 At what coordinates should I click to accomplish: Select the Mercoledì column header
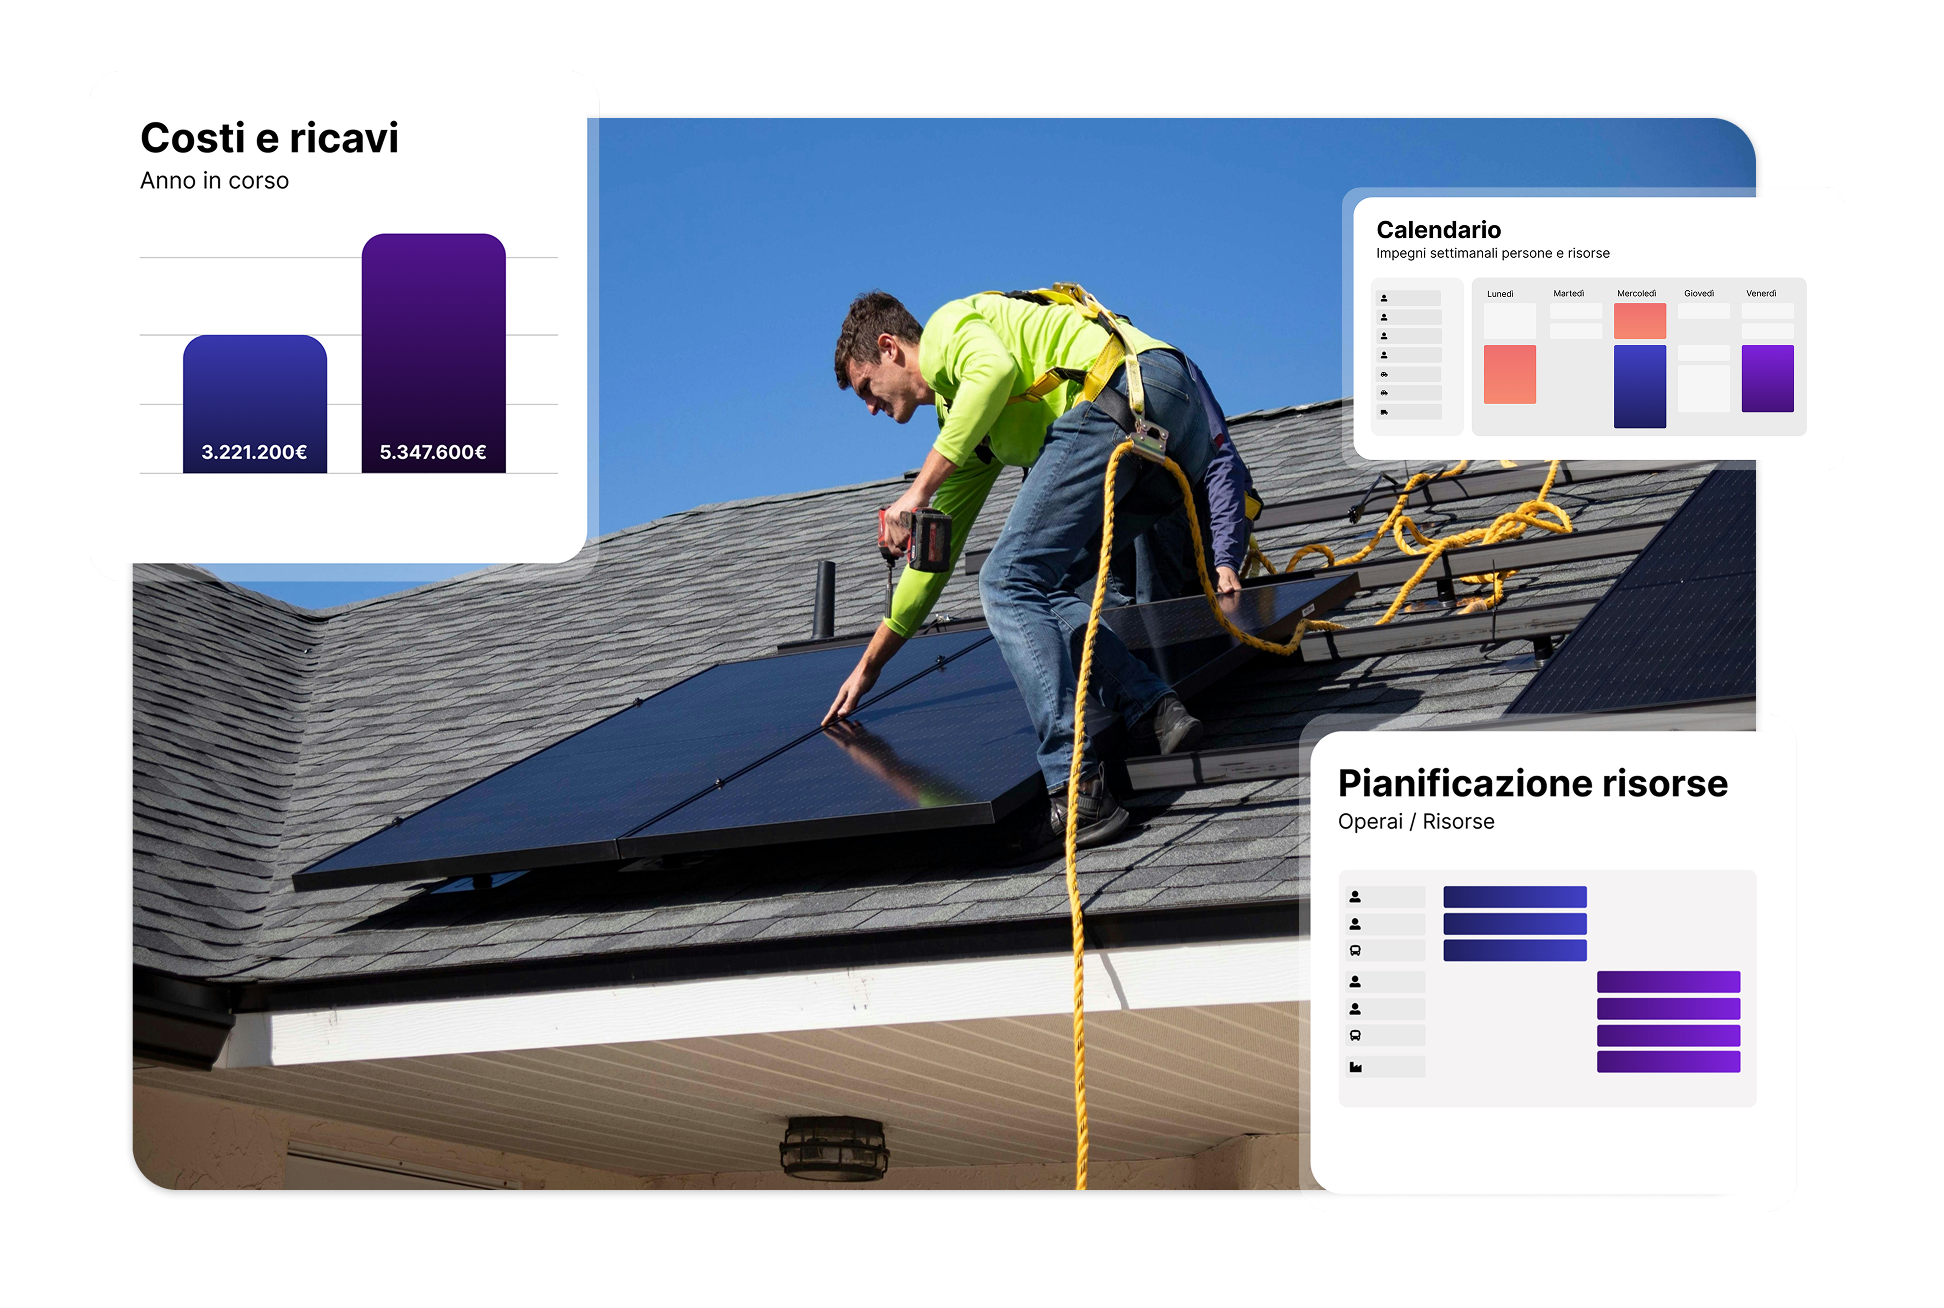click(1637, 294)
